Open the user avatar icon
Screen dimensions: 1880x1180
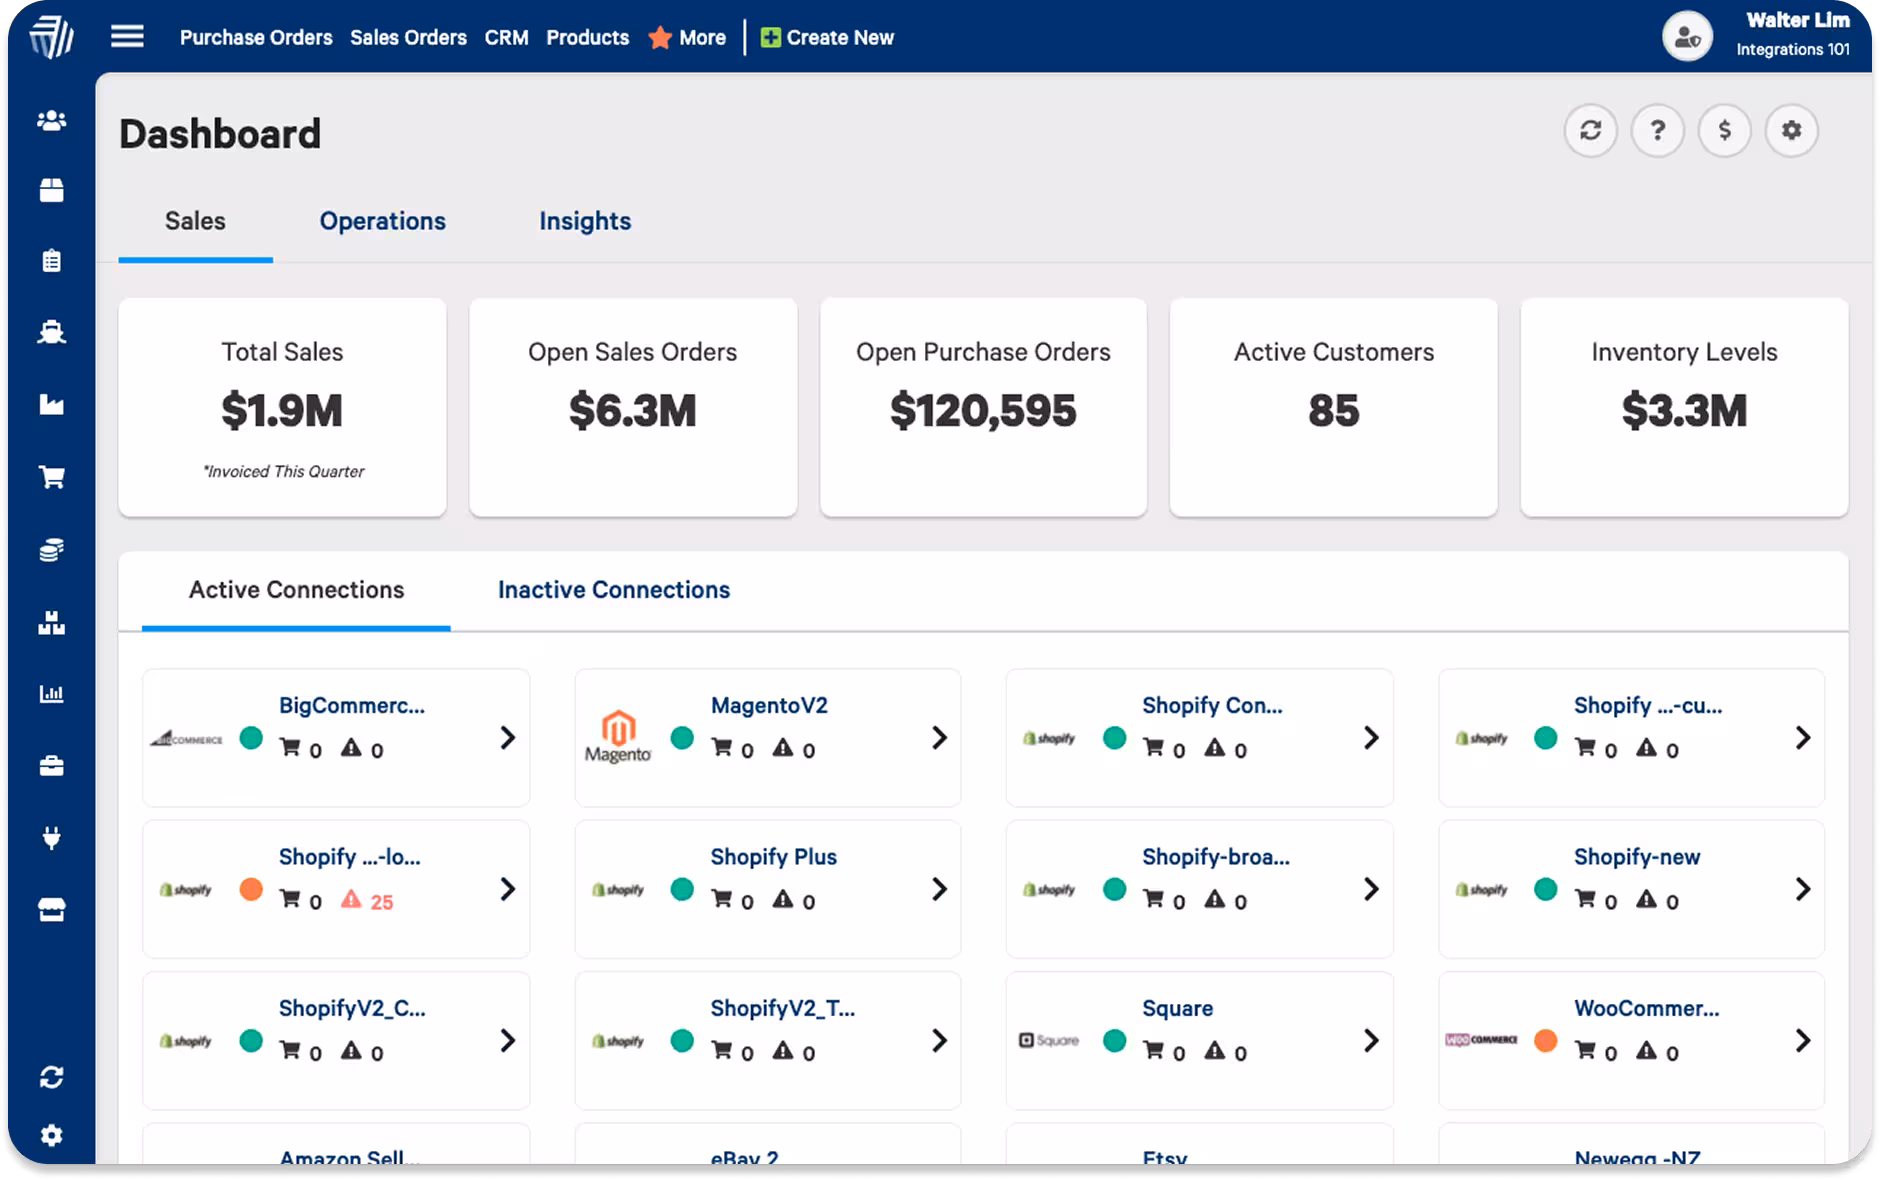click(x=1687, y=37)
